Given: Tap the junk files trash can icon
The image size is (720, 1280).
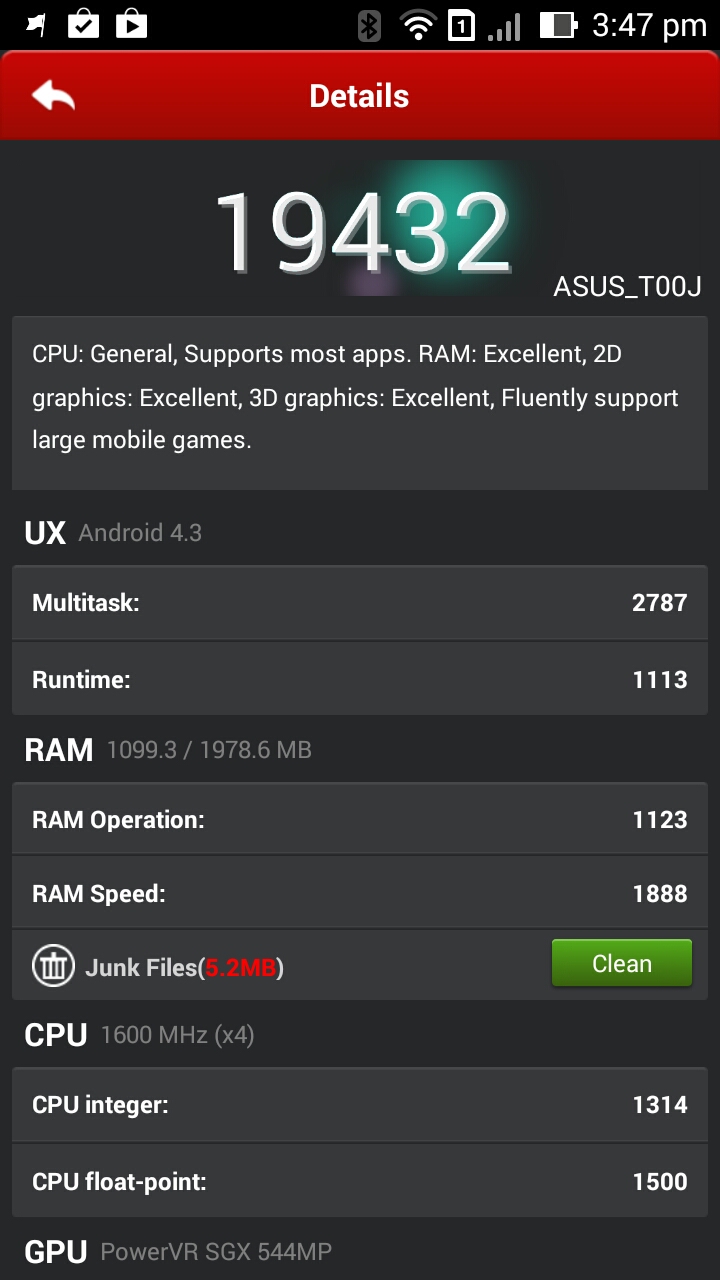Looking at the screenshot, I should tap(53, 966).
